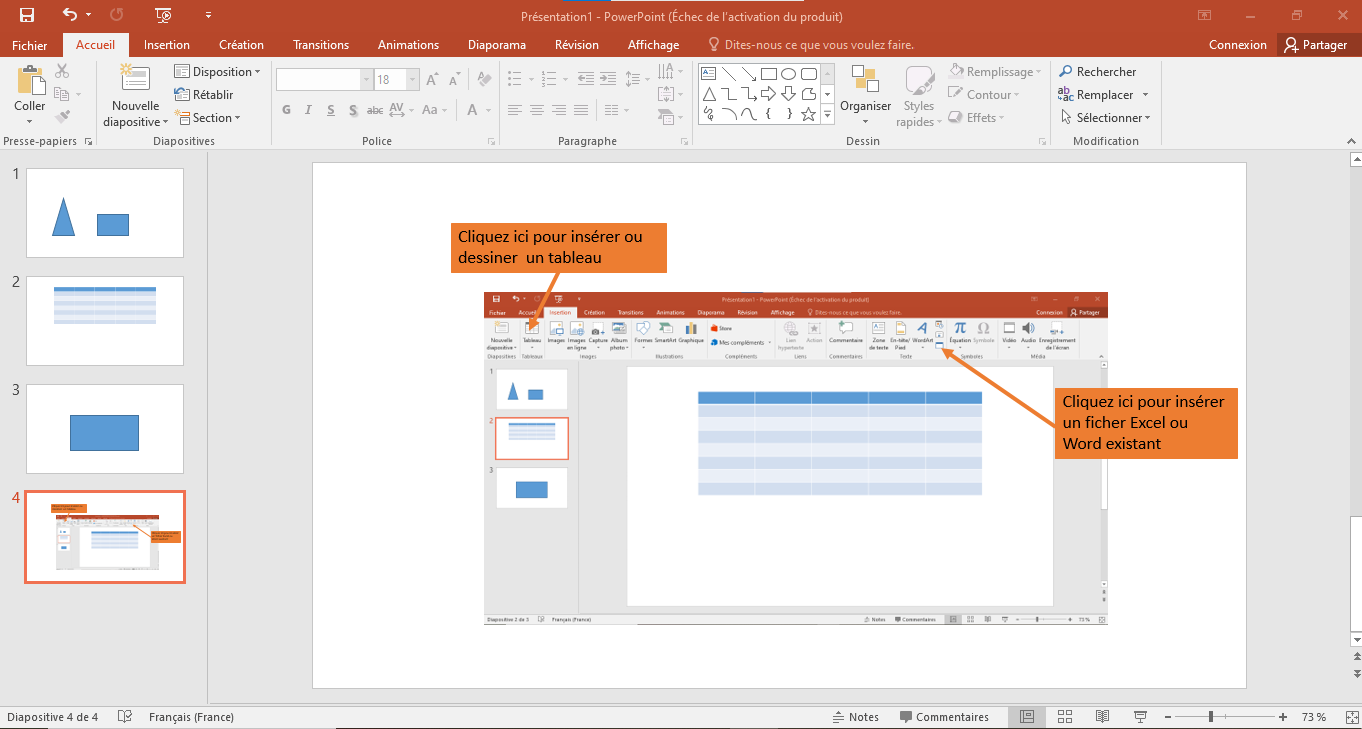The height and width of the screenshot is (729, 1362).
Task: Increase font size with large A icon
Action: [x=432, y=80]
